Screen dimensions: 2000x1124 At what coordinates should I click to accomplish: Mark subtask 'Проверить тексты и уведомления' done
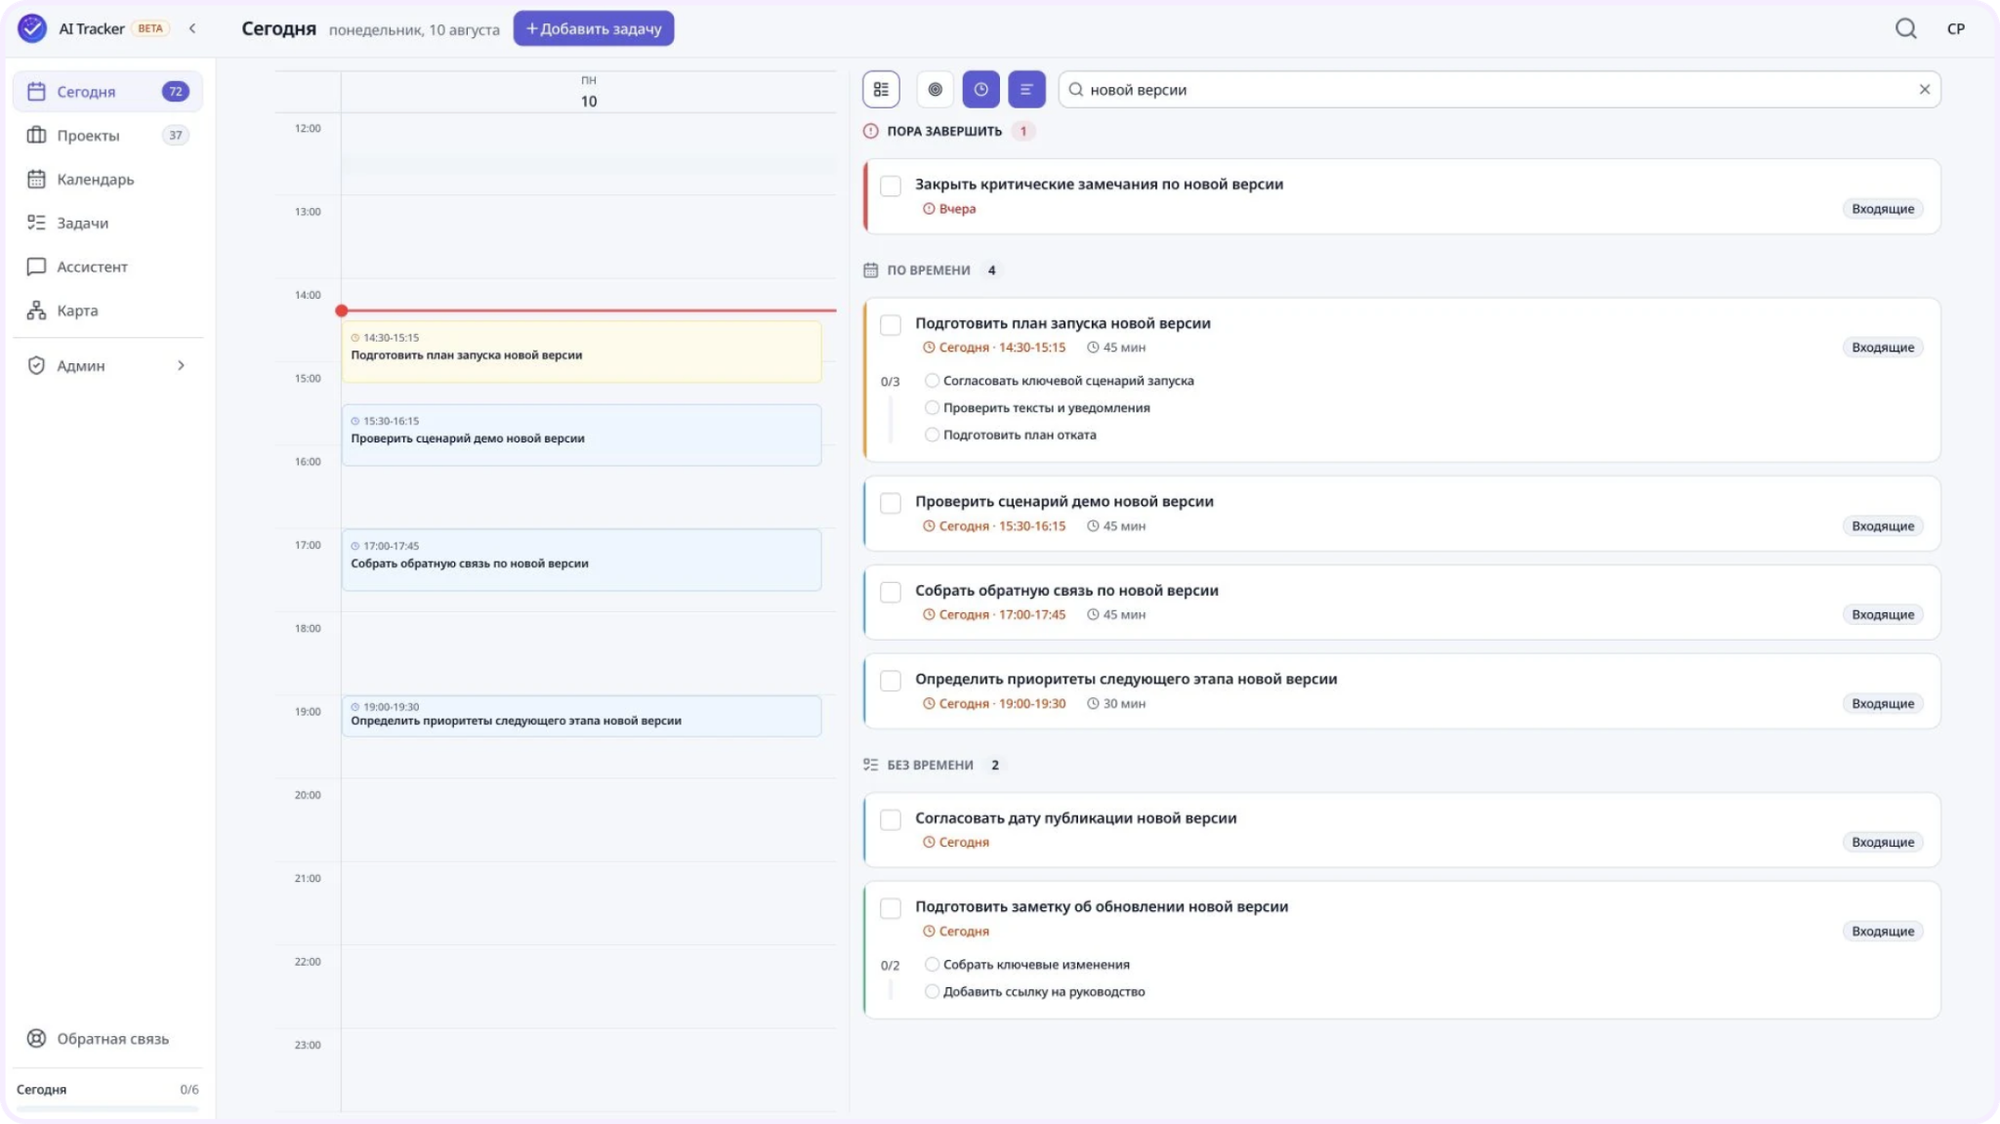tap(932, 407)
